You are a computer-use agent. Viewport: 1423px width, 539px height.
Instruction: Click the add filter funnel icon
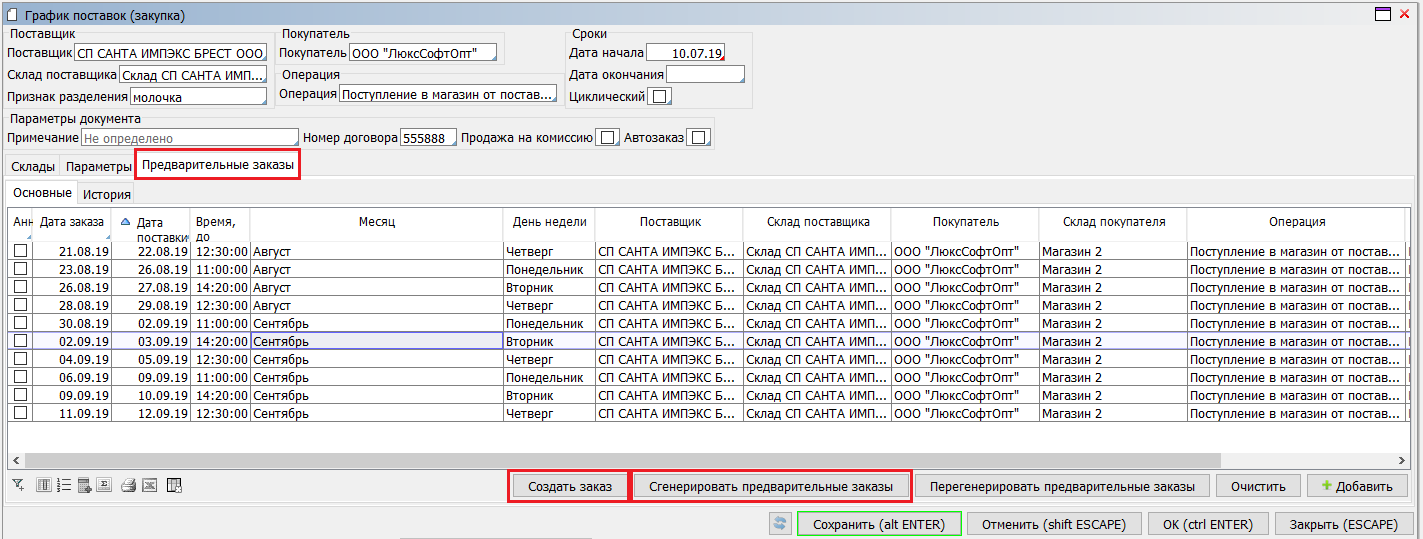point(18,486)
